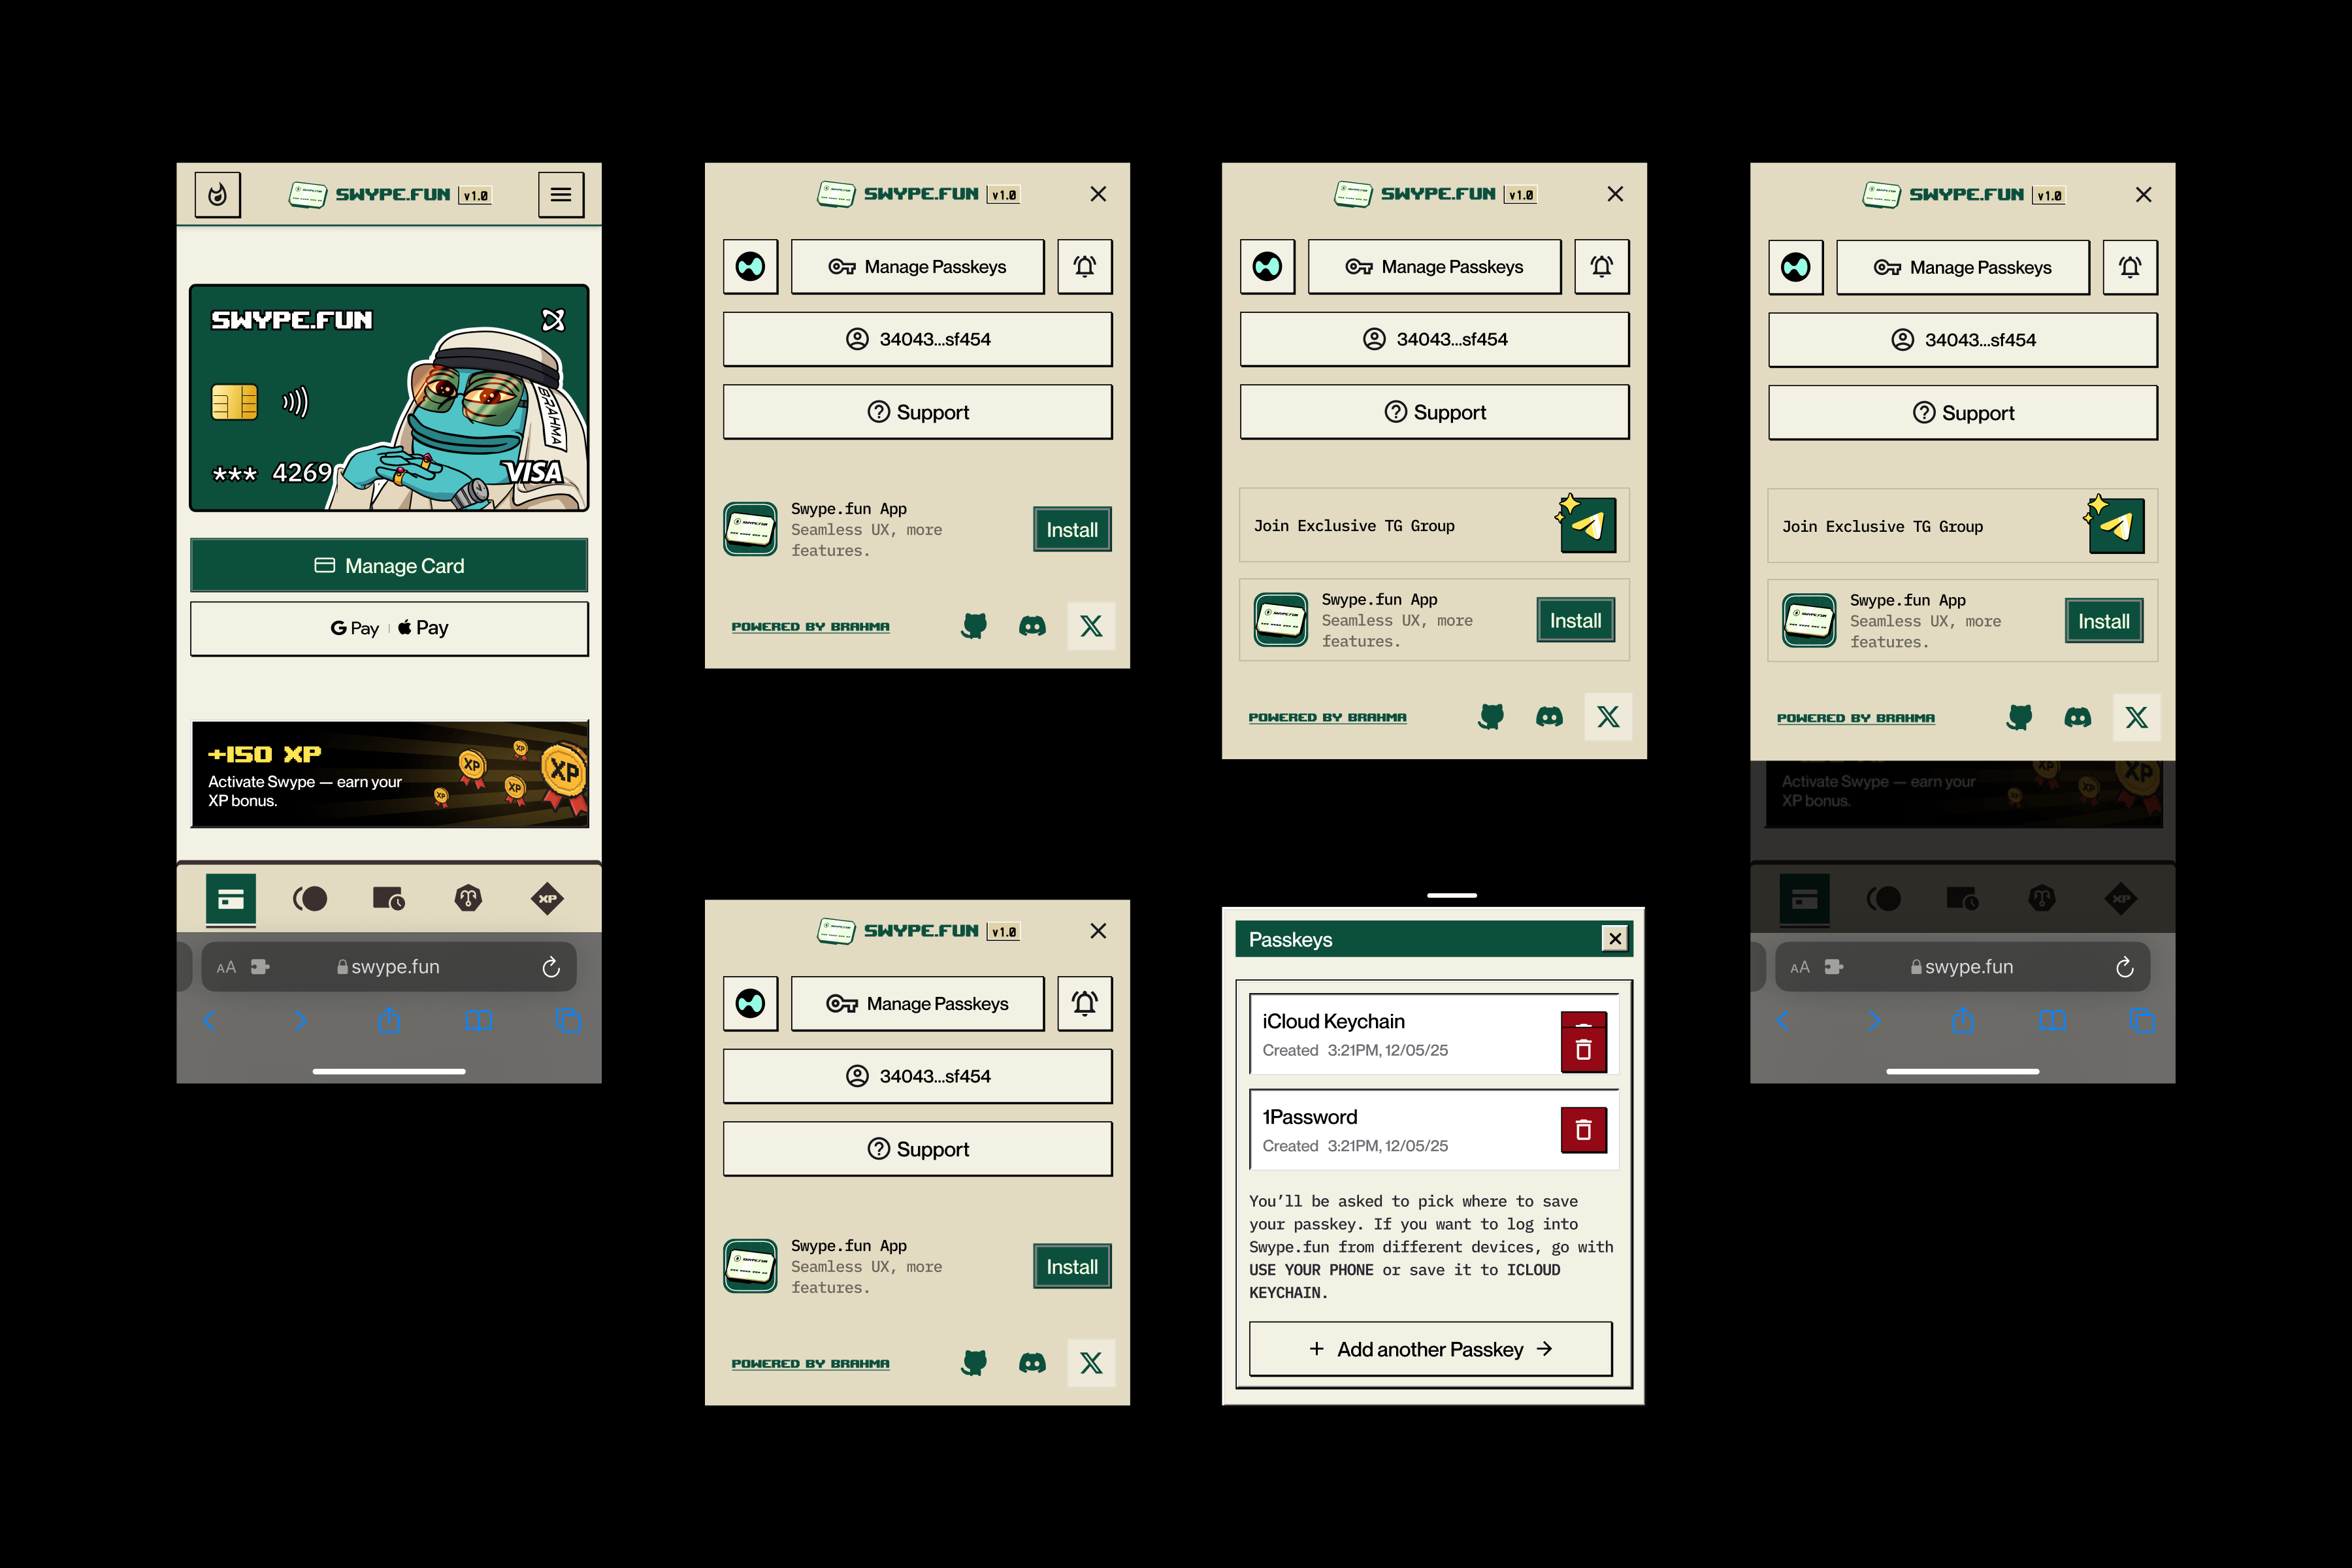Tap the avatar icon in the upper menu panel without a Telegram card
The width and height of the screenshot is (2352, 1568).
coord(751,267)
